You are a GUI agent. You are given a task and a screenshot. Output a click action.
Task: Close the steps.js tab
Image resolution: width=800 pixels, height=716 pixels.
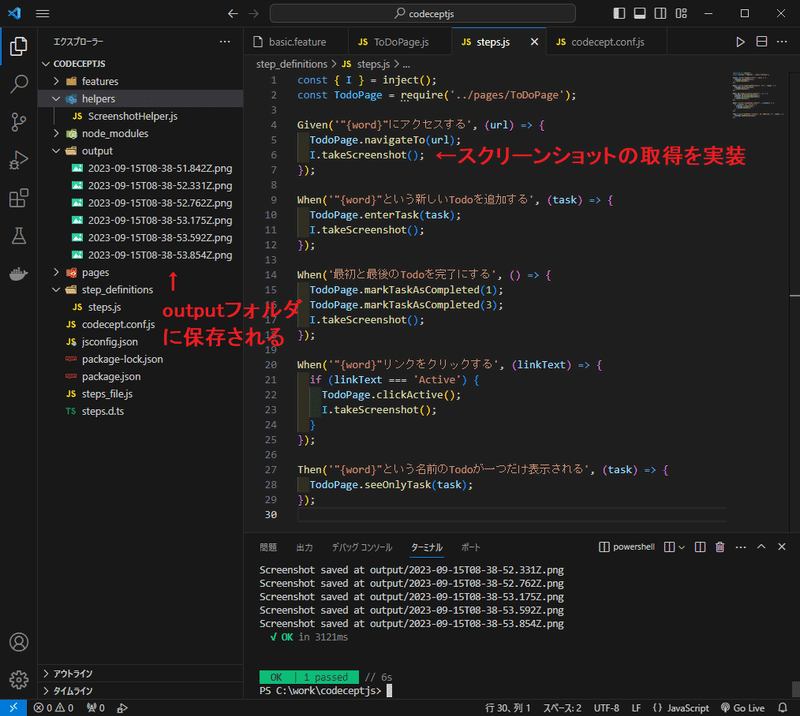534,42
